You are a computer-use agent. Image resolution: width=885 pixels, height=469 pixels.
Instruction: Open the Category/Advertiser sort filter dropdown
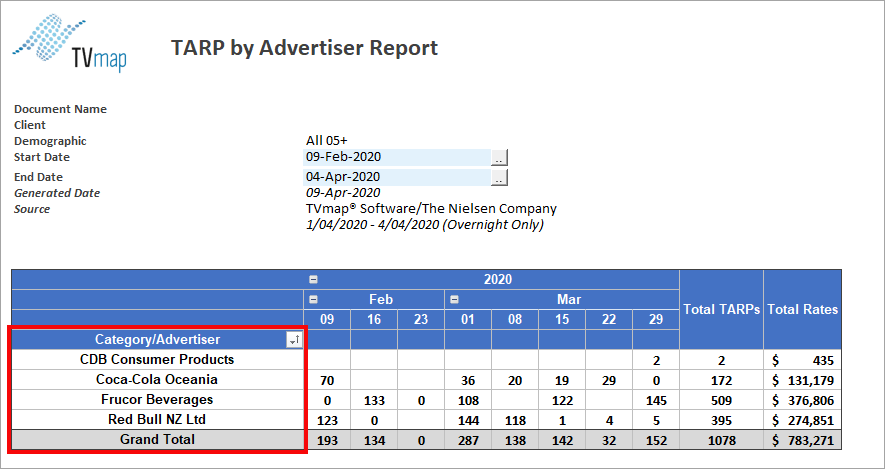click(295, 339)
